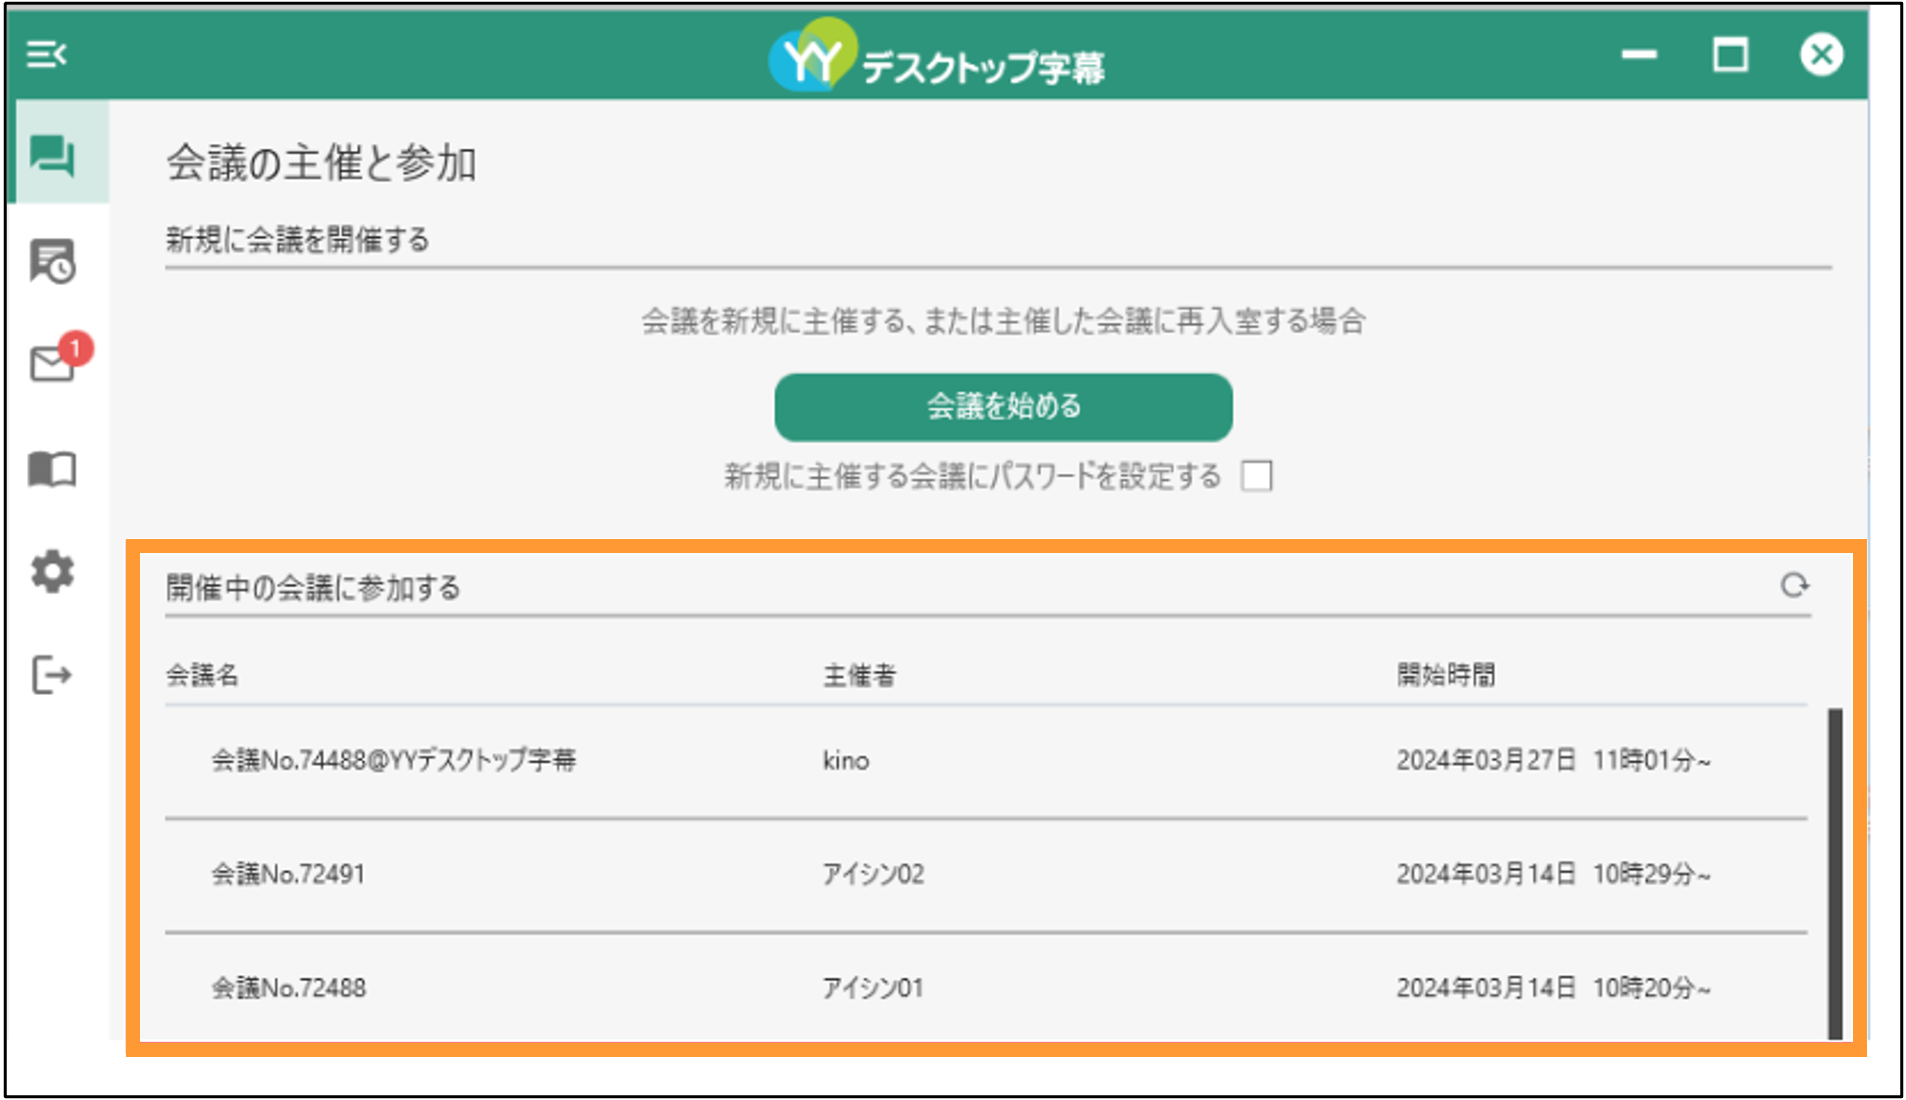Maximize the application window

coord(1730,54)
